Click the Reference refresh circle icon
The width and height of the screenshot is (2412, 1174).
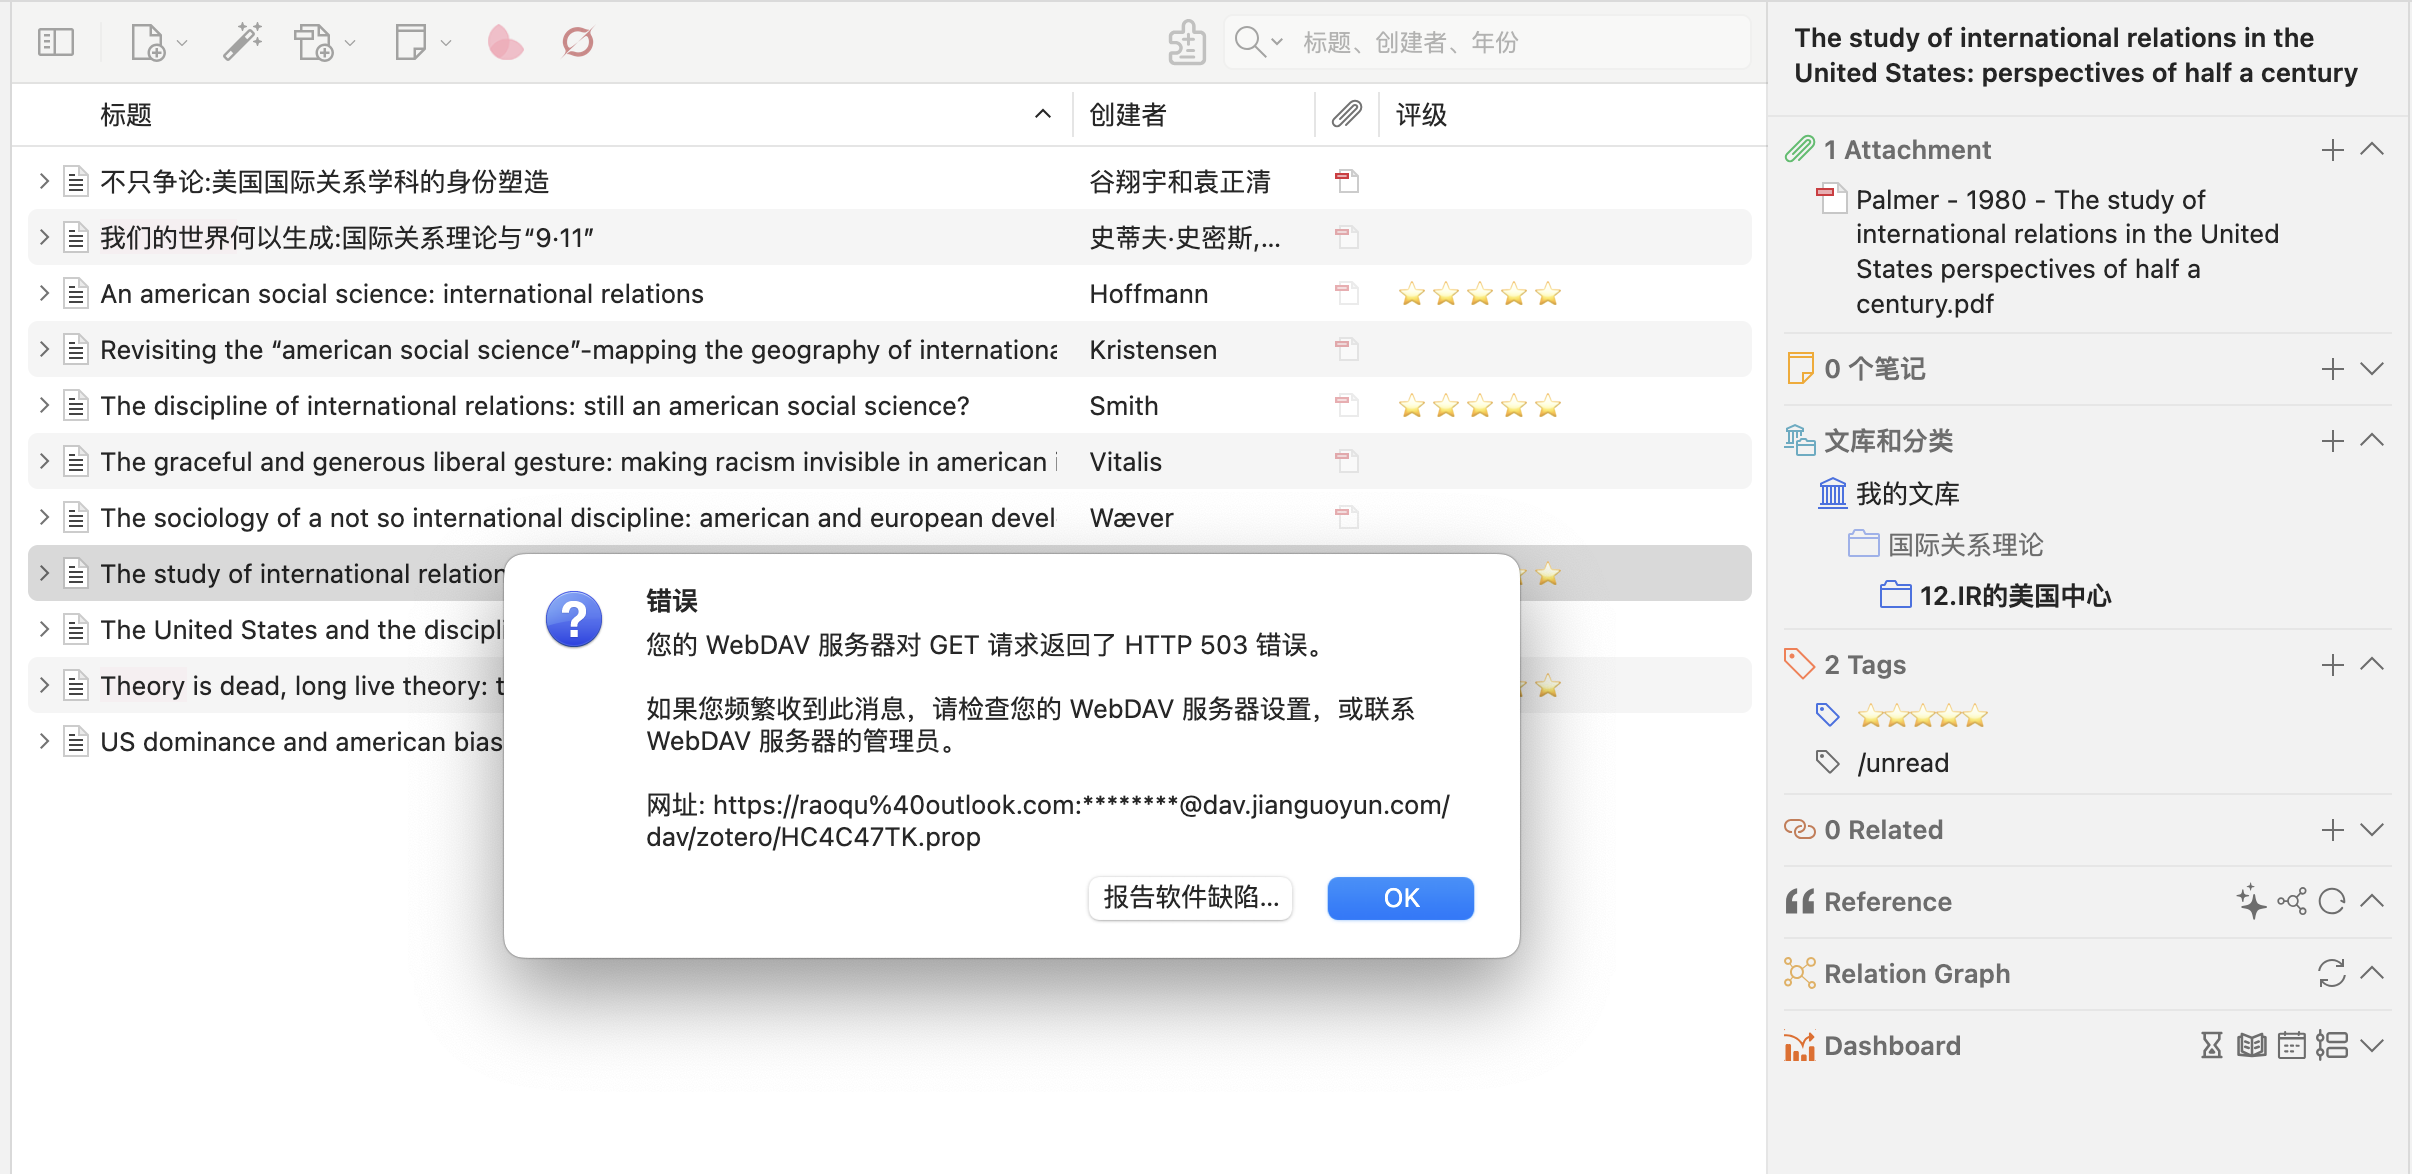point(2331,901)
